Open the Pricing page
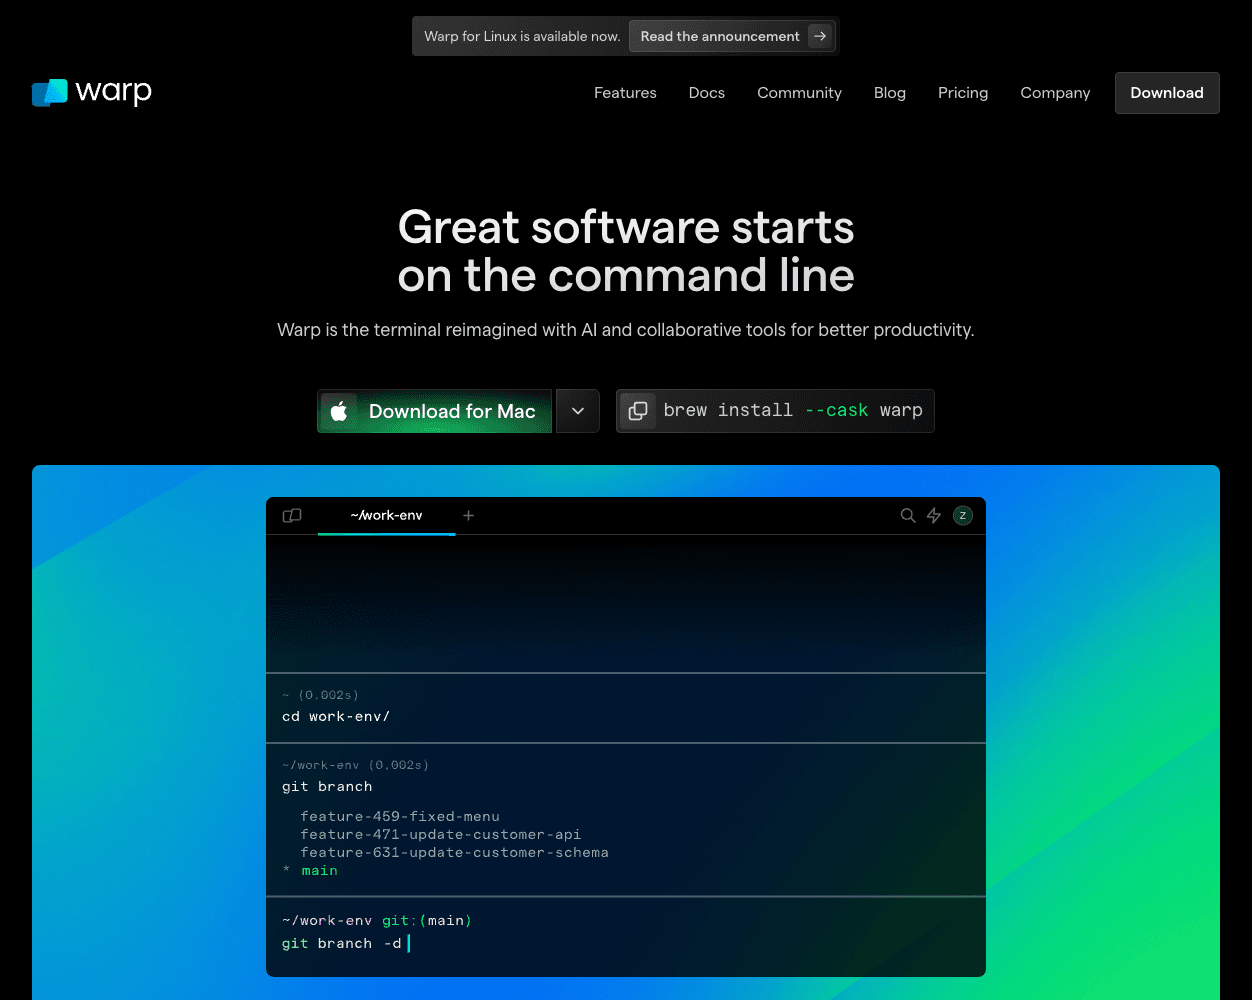 click(962, 93)
